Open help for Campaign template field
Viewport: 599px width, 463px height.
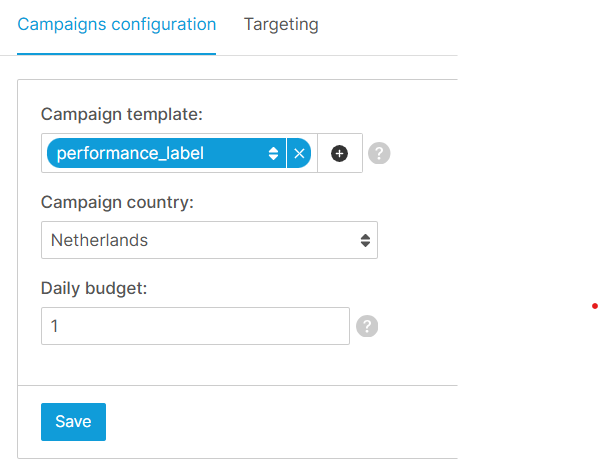click(x=379, y=153)
